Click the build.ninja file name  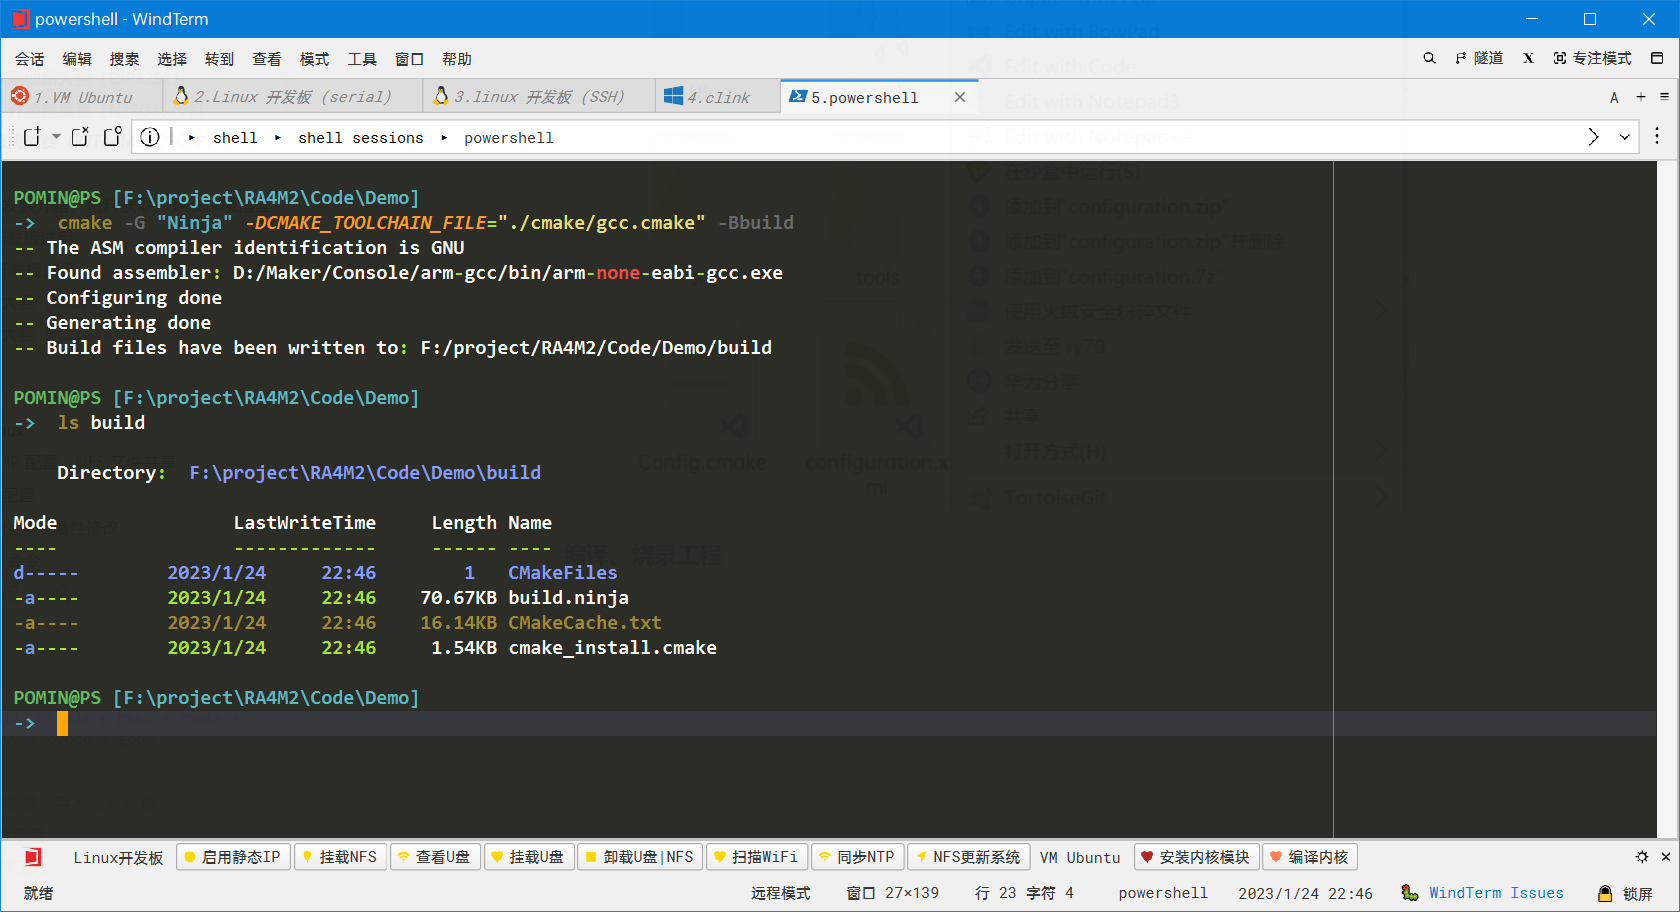[x=568, y=597]
